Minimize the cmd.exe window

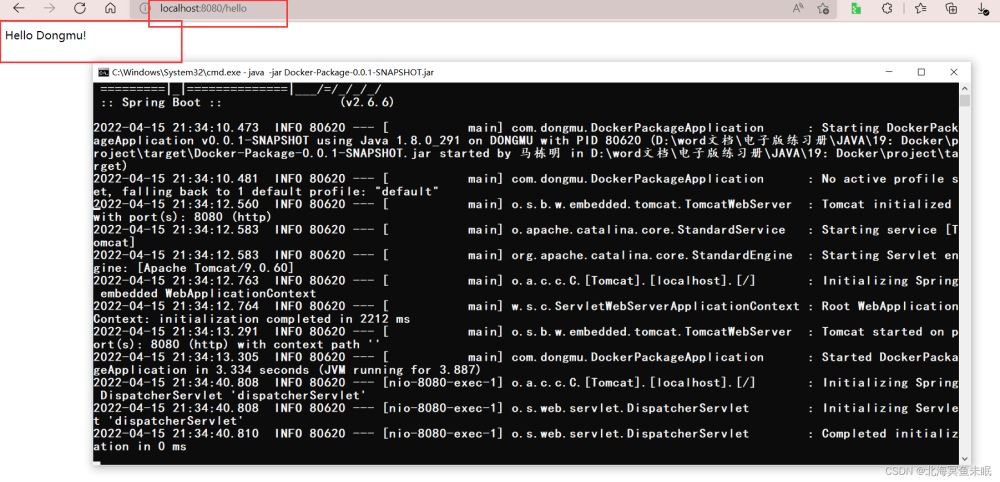(x=890, y=72)
